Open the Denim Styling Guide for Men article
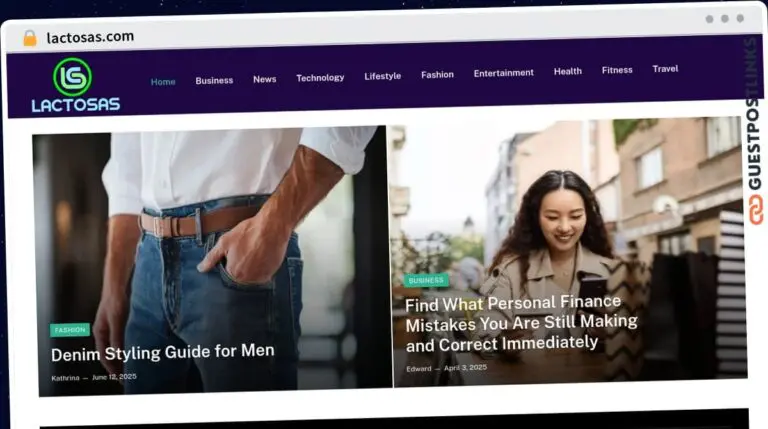Screen dimensions: 768x429 click(162, 352)
